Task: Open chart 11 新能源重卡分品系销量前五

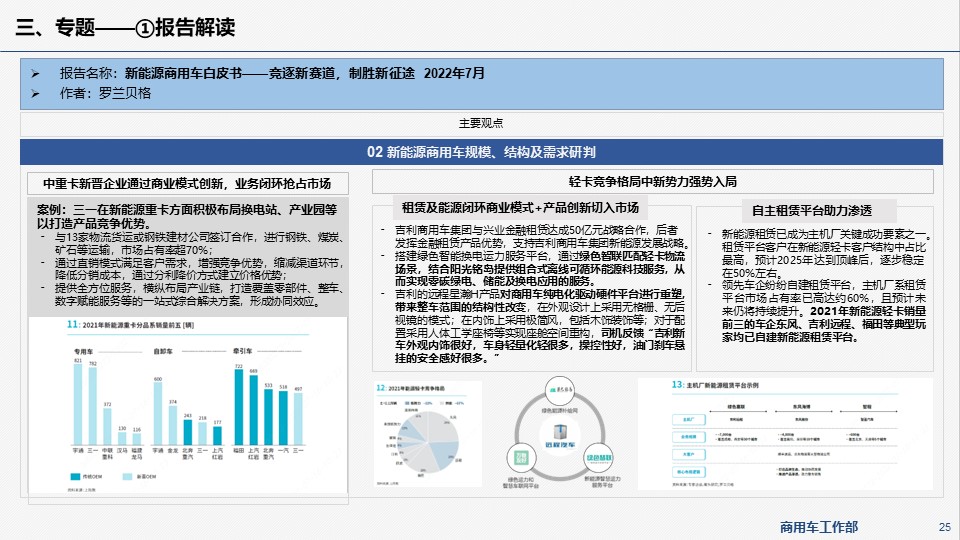Action: coord(189,405)
